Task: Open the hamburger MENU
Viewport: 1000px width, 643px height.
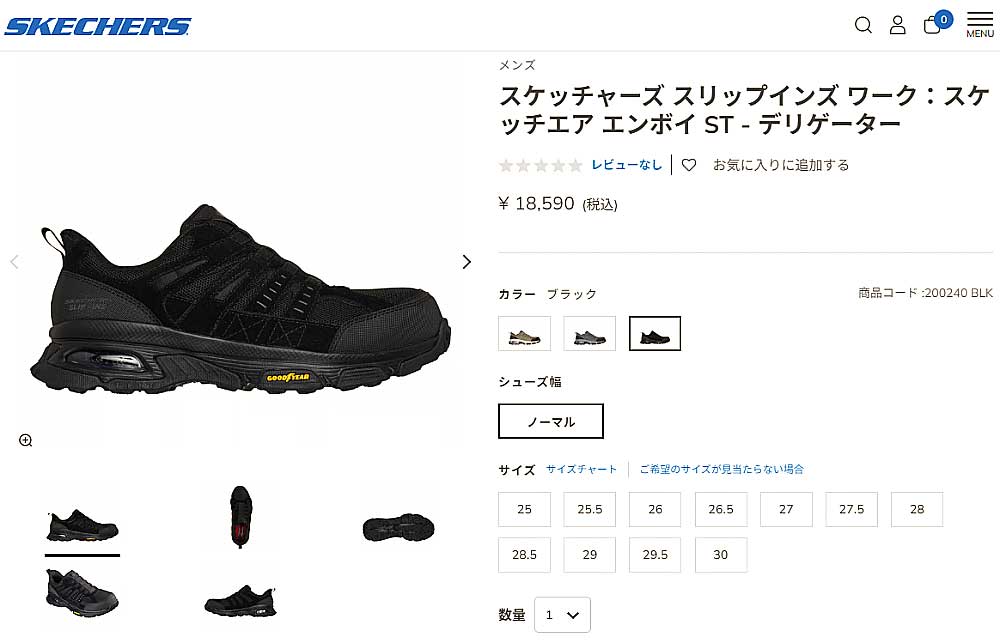Action: tap(980, 24)
